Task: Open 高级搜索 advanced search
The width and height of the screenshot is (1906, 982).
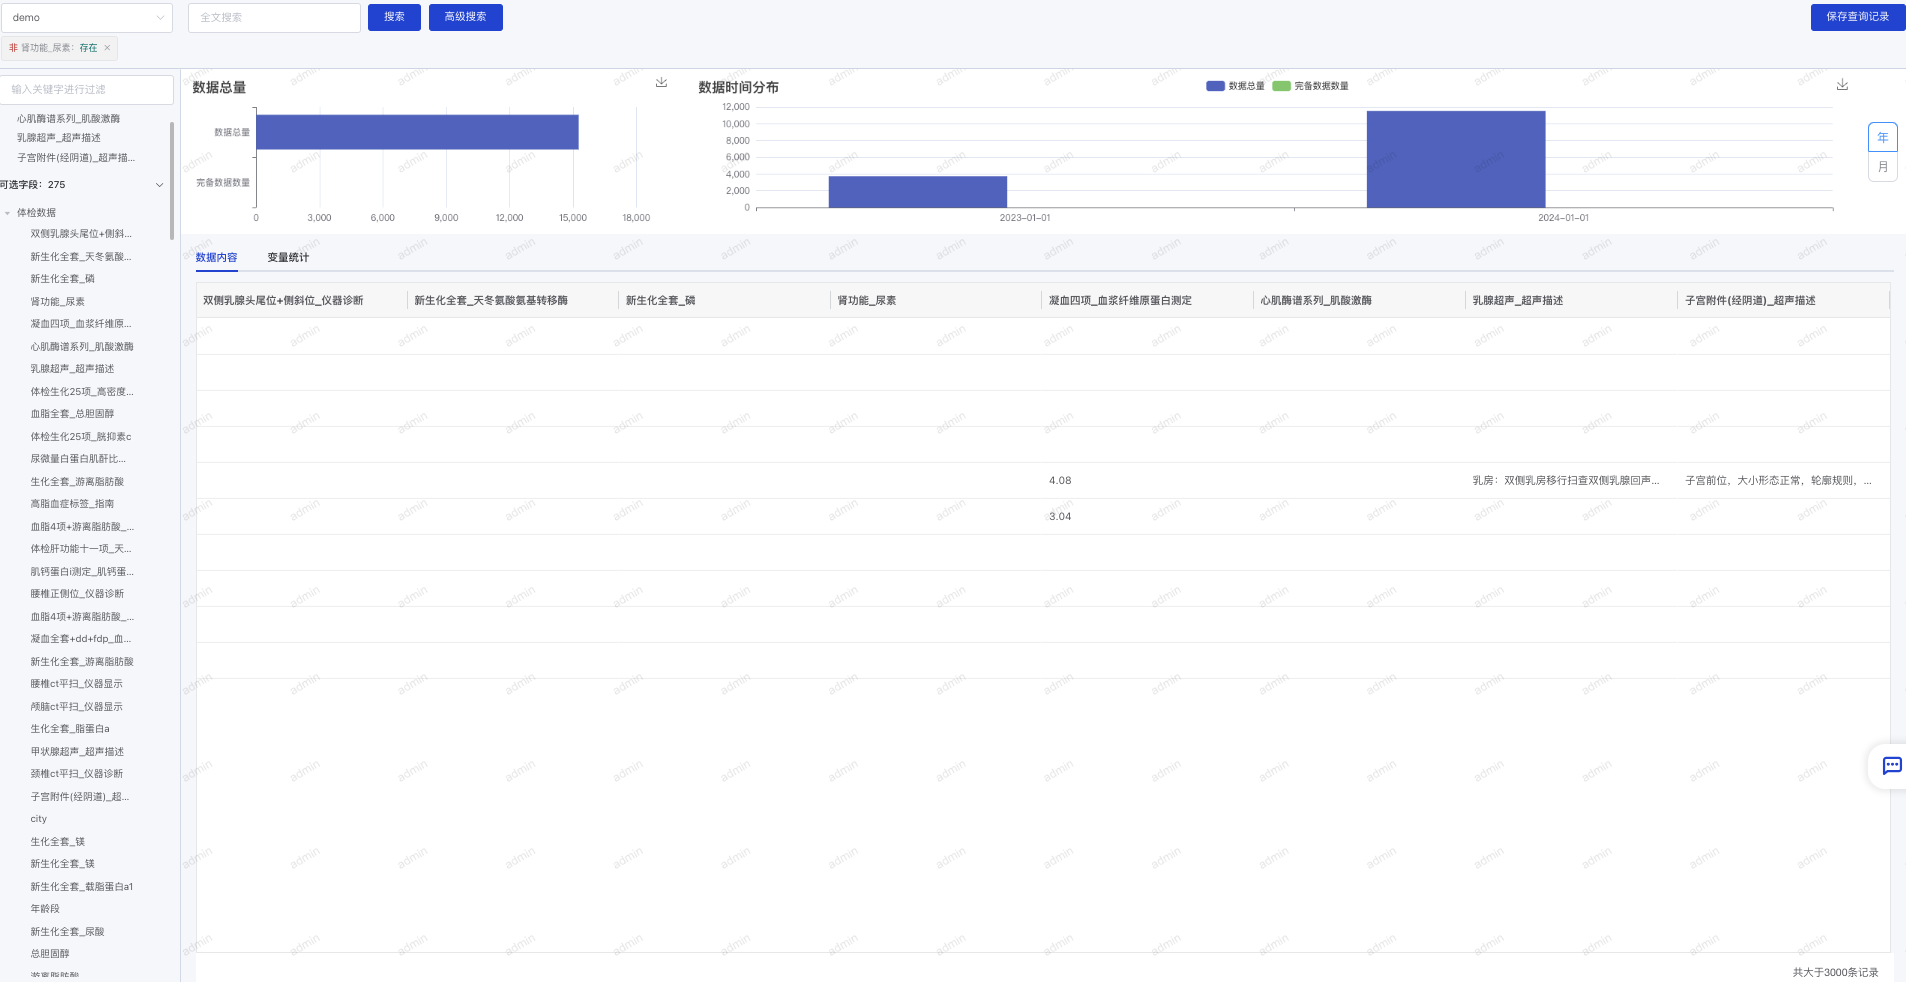Action: pos(465,17)
